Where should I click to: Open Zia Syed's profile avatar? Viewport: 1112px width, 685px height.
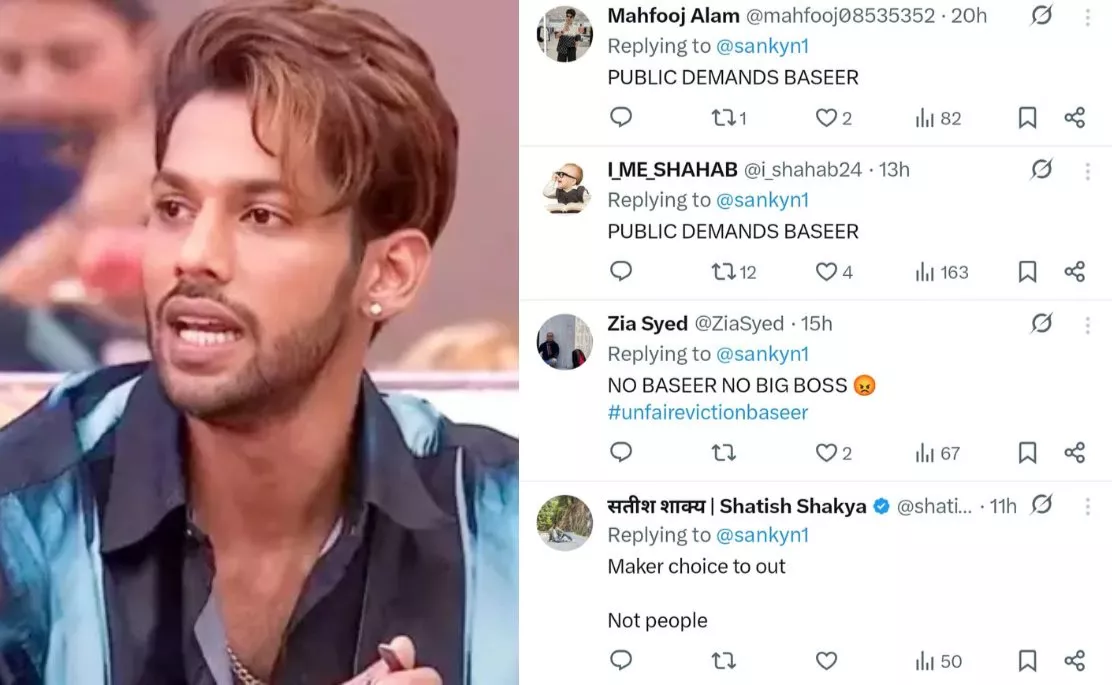tap(565, 342)
